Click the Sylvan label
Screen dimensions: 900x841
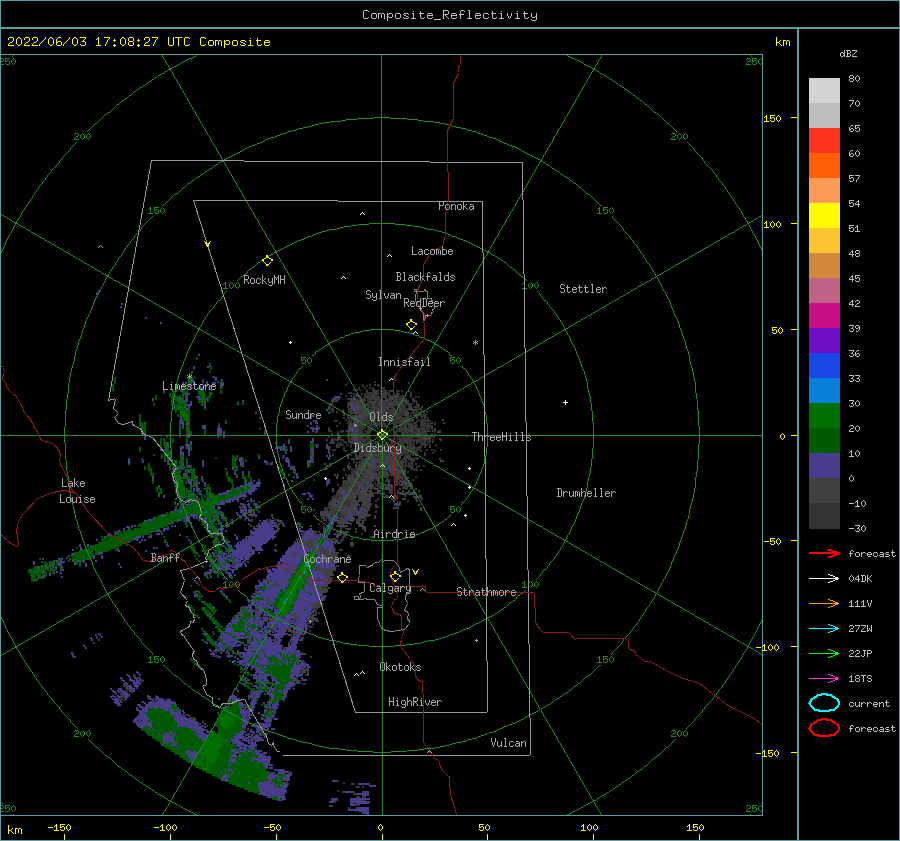click(383, 295)
